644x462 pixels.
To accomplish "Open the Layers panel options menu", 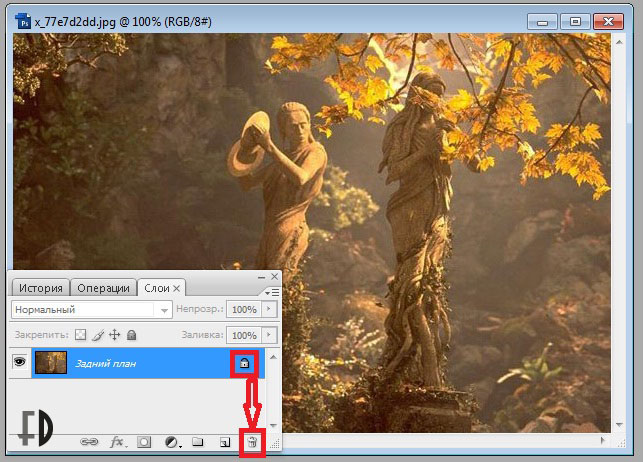I will pos(268,291).
